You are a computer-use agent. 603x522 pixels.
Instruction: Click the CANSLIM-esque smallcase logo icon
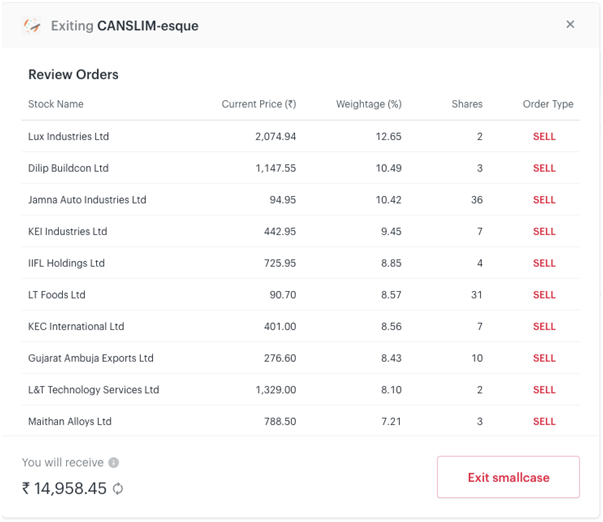click(32, 26)
